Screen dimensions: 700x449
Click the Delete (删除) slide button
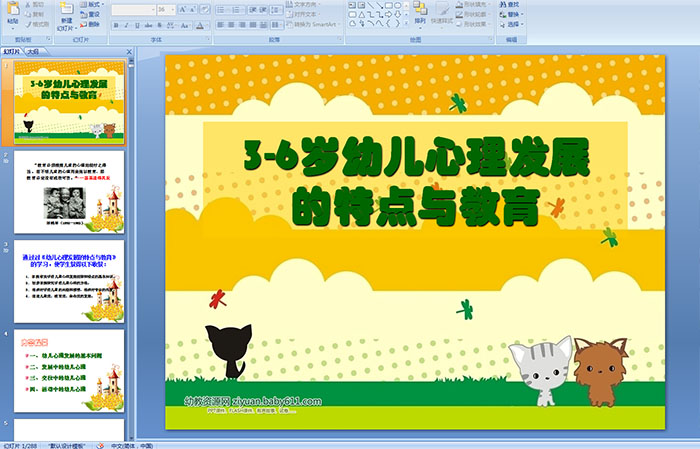[x=90, y=24]
